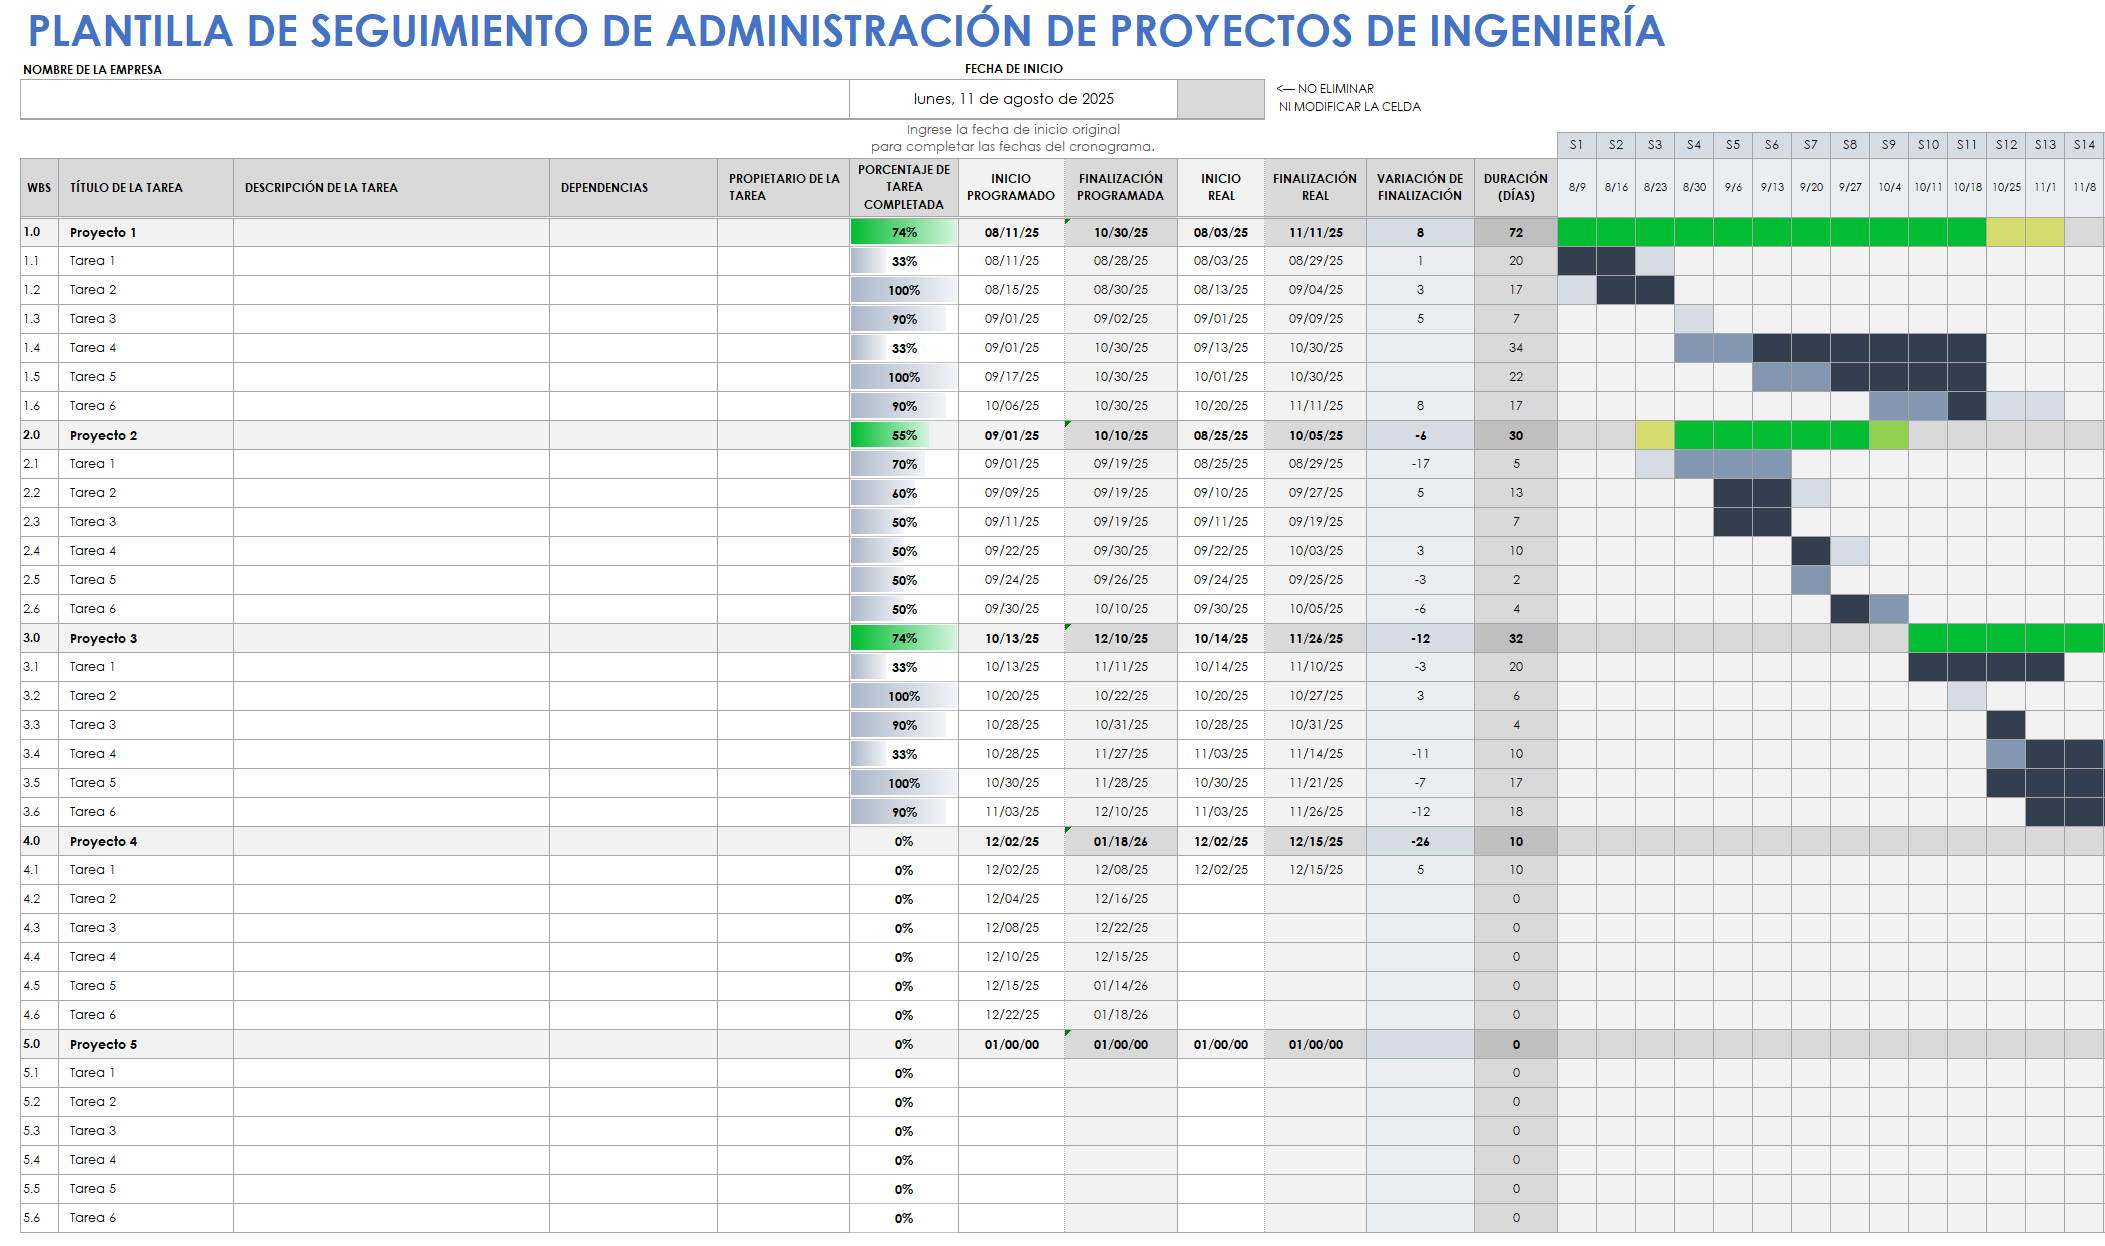Select the 'WBS' column header

[39, 187]
